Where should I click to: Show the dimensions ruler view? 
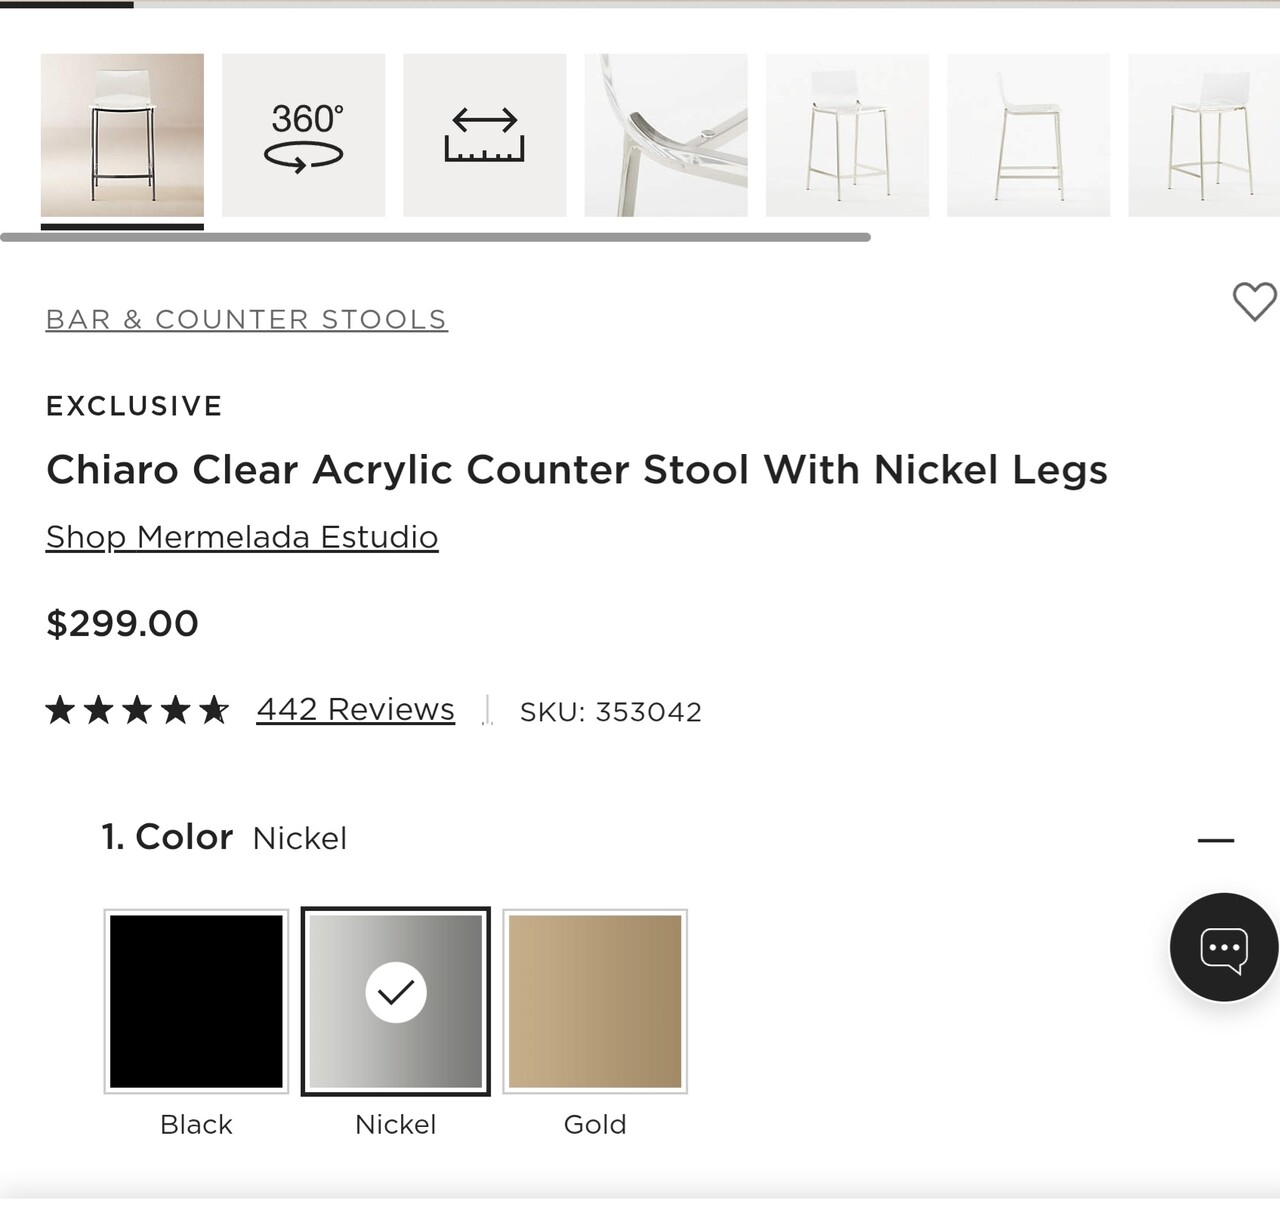(x=485, y=135)
